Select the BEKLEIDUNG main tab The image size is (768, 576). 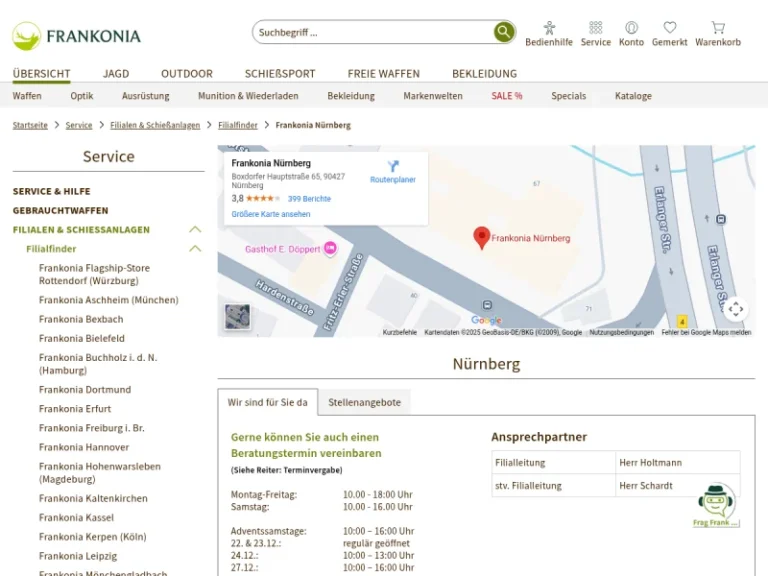pos(484,73)
